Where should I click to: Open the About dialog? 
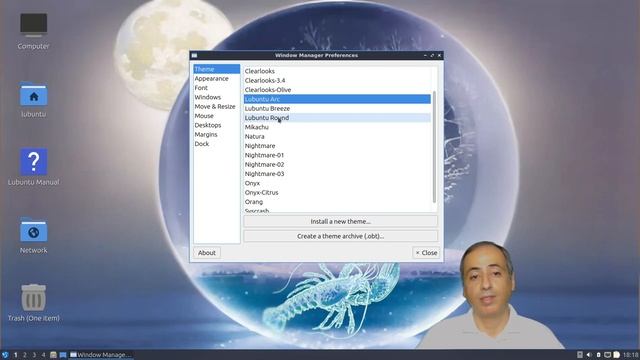207,253
